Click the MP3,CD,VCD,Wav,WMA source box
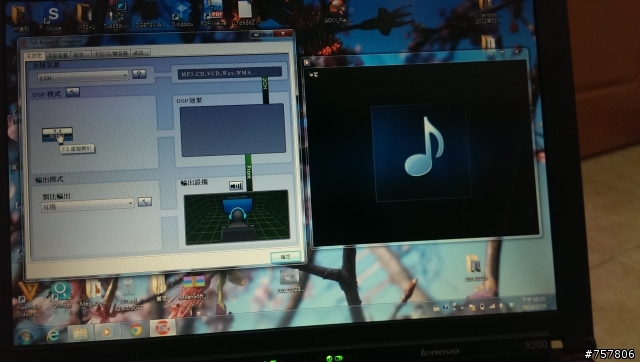The image size is (640, 362). [230, 73]
